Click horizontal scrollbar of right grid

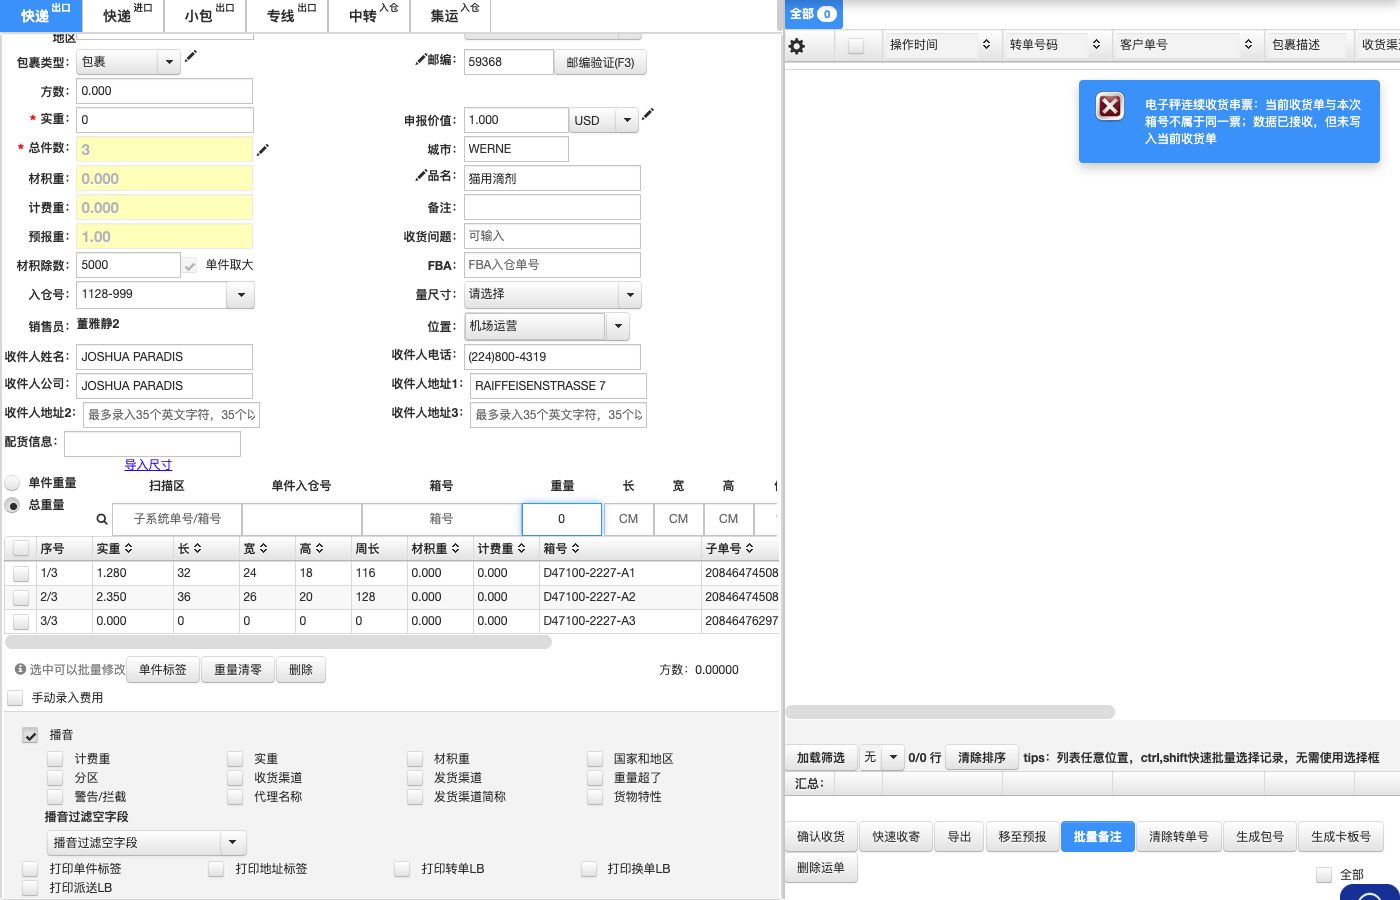[x=950, y=712]
